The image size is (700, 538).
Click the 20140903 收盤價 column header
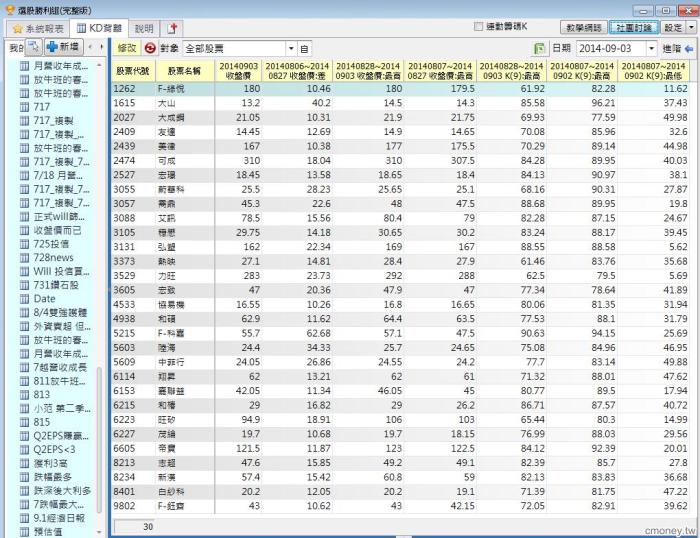[x=238, y=71]
